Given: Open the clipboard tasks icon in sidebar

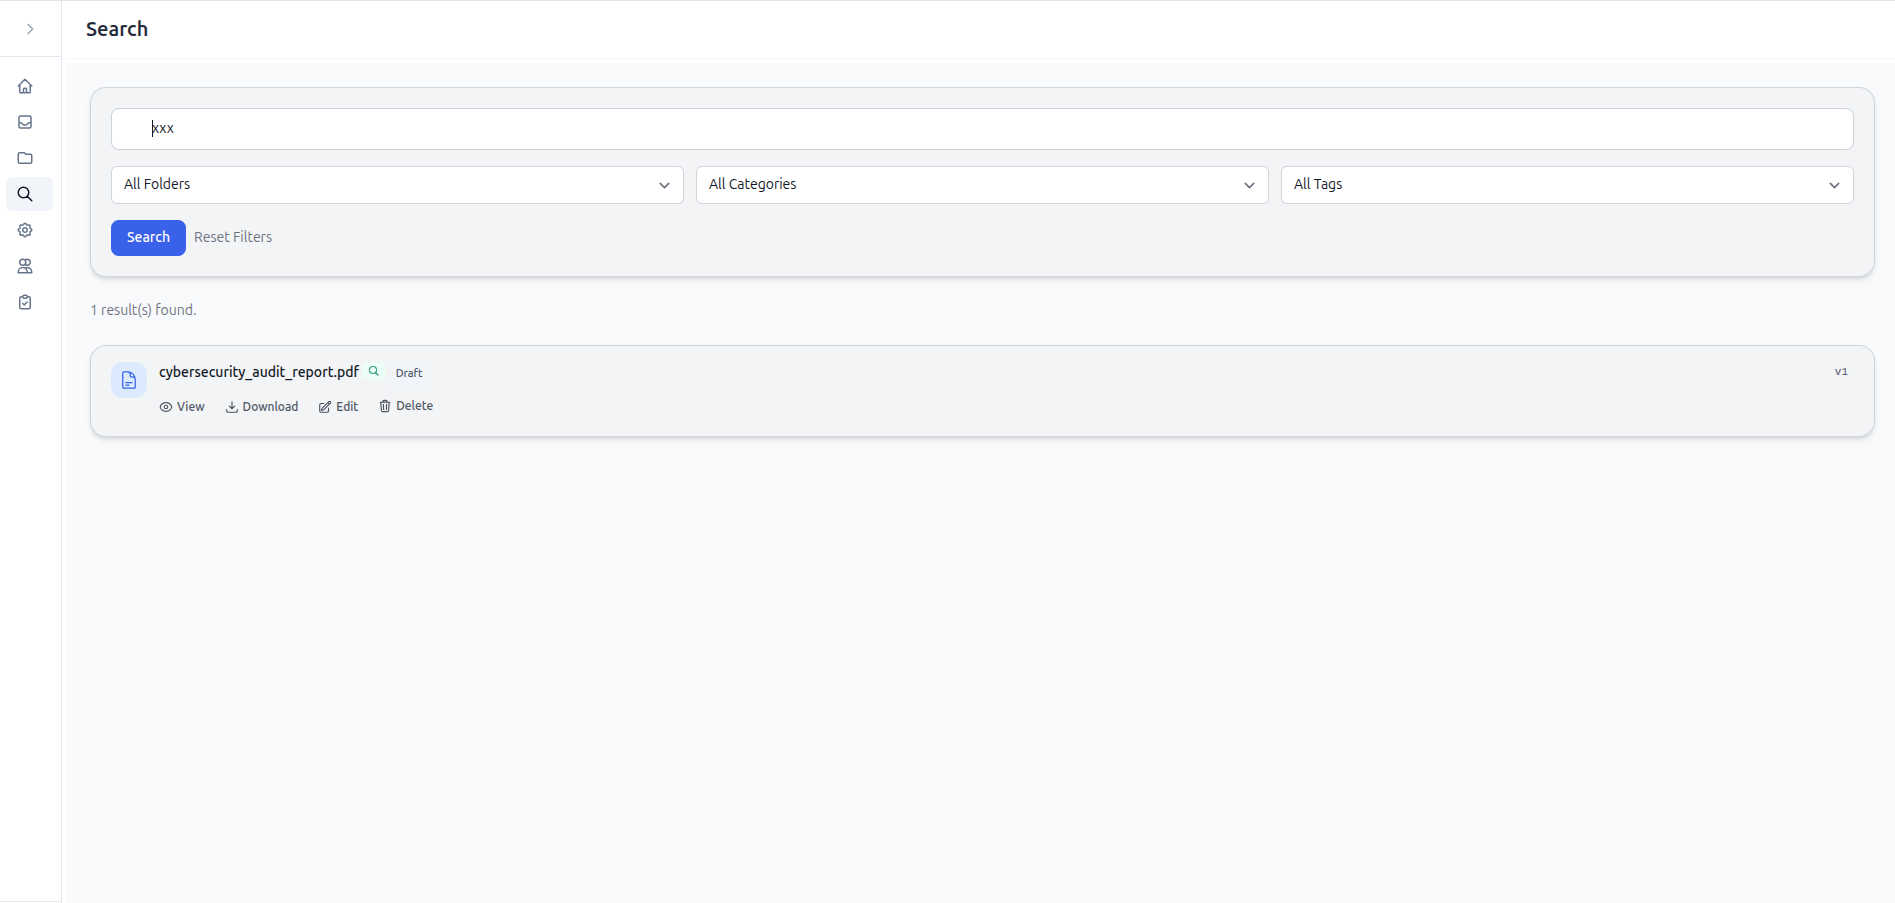Looking at the screenshot, I should [x=25, y=302].
